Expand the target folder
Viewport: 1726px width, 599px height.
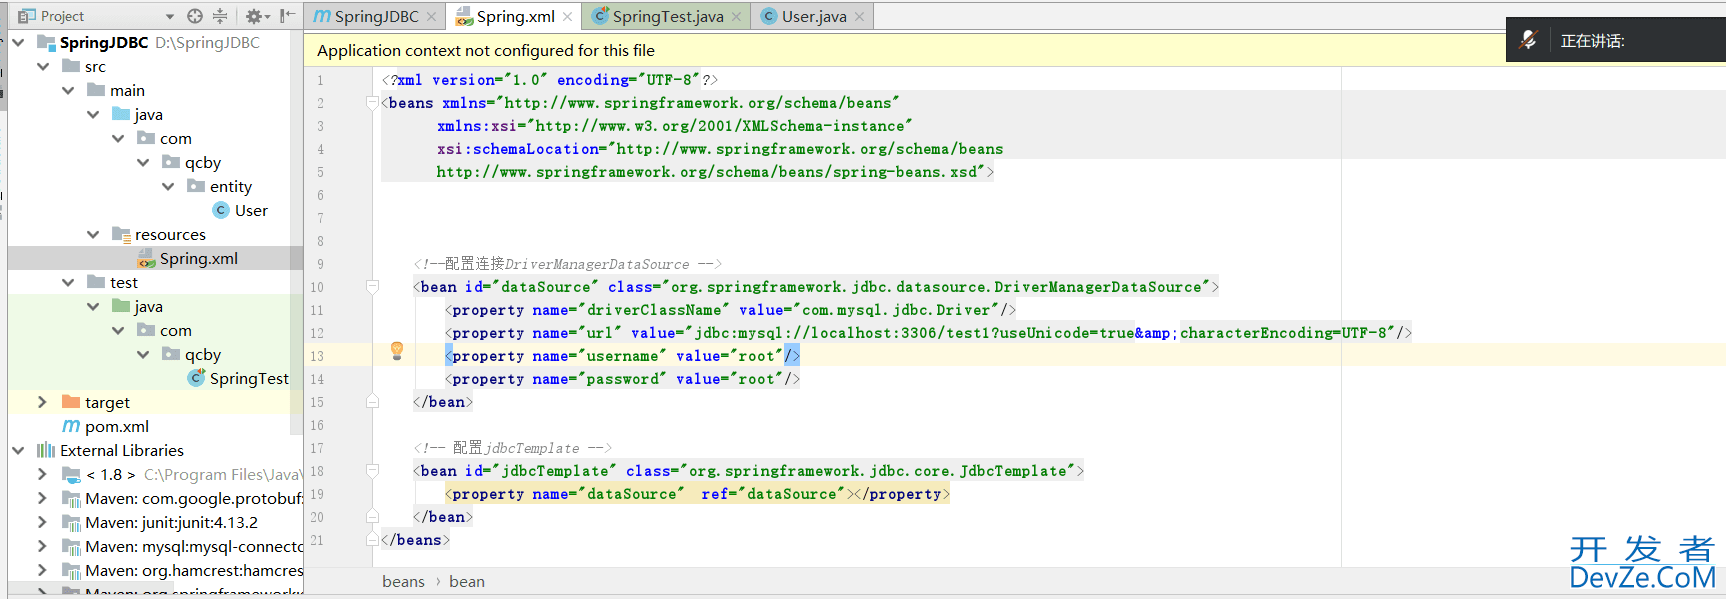coord(42,402)
